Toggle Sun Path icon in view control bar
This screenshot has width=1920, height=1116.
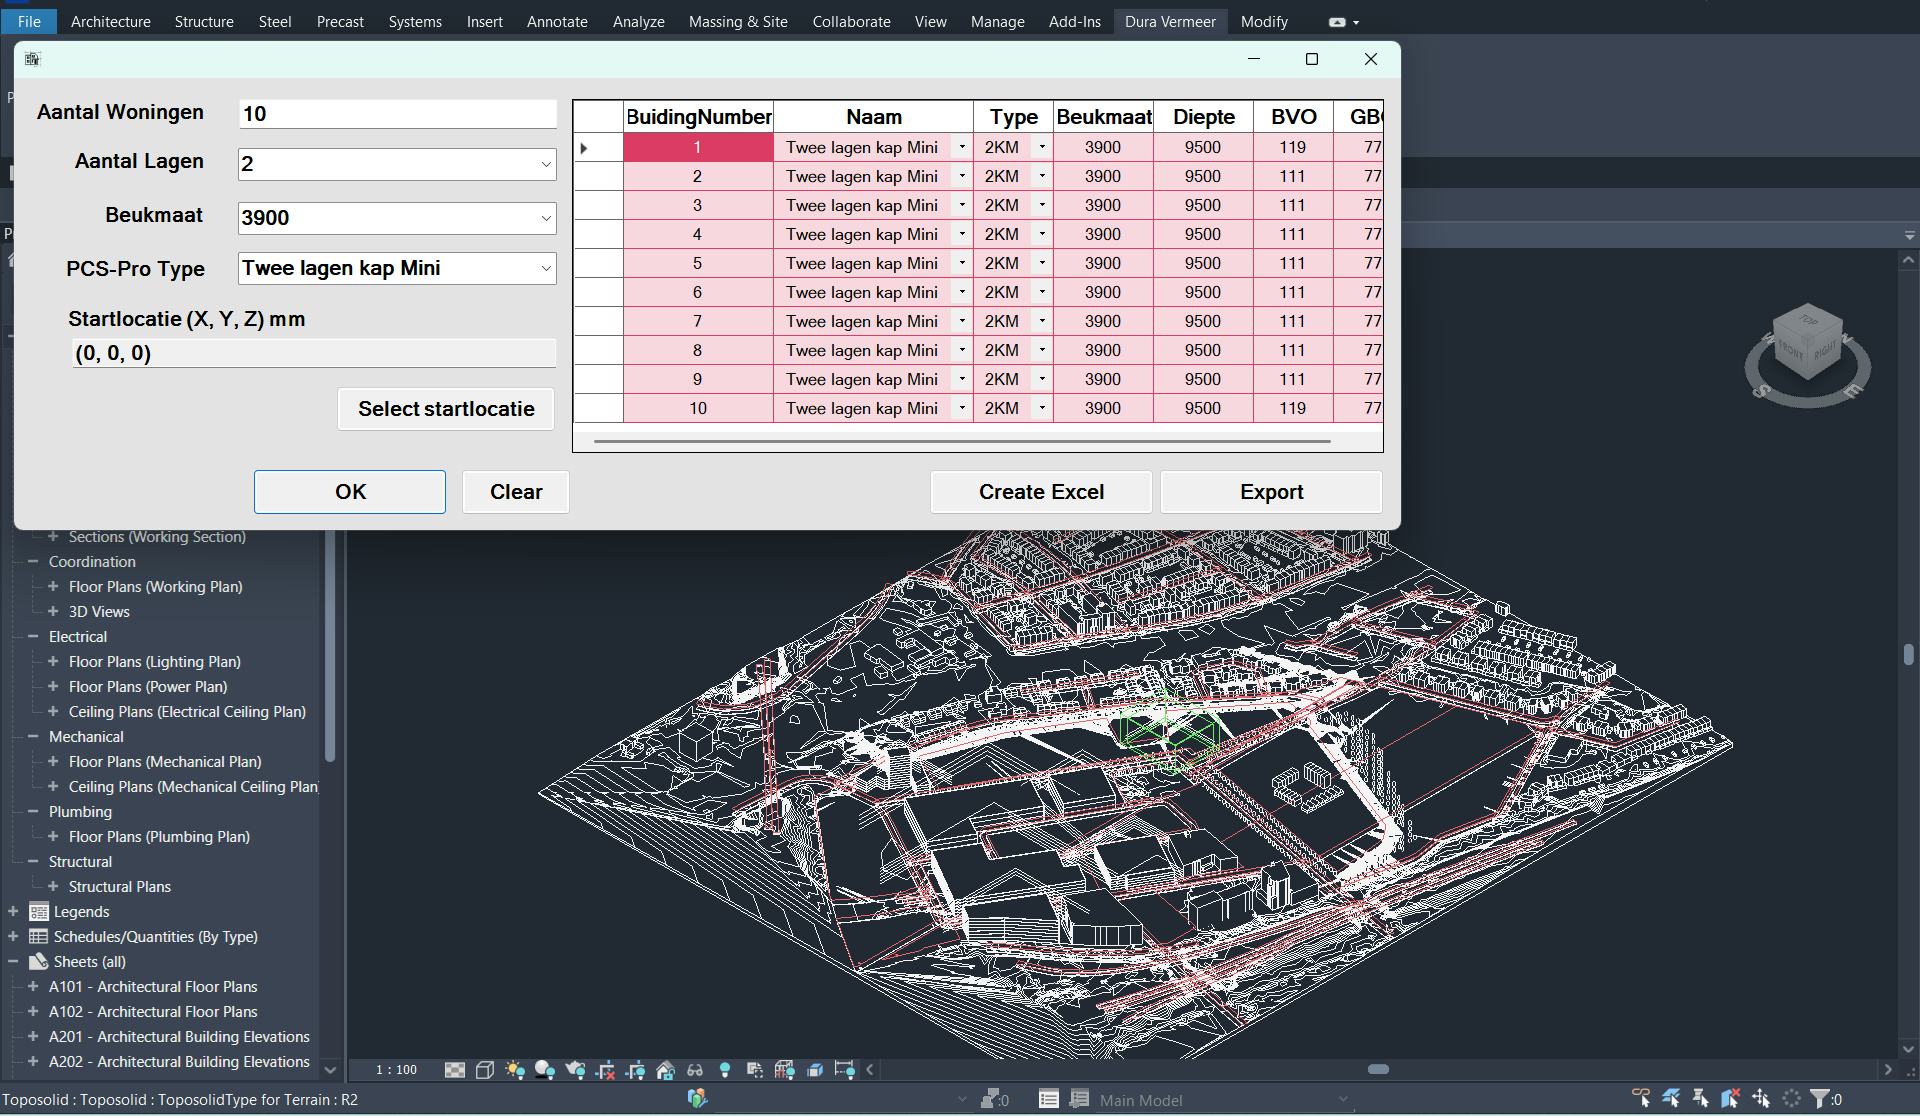515,1070
